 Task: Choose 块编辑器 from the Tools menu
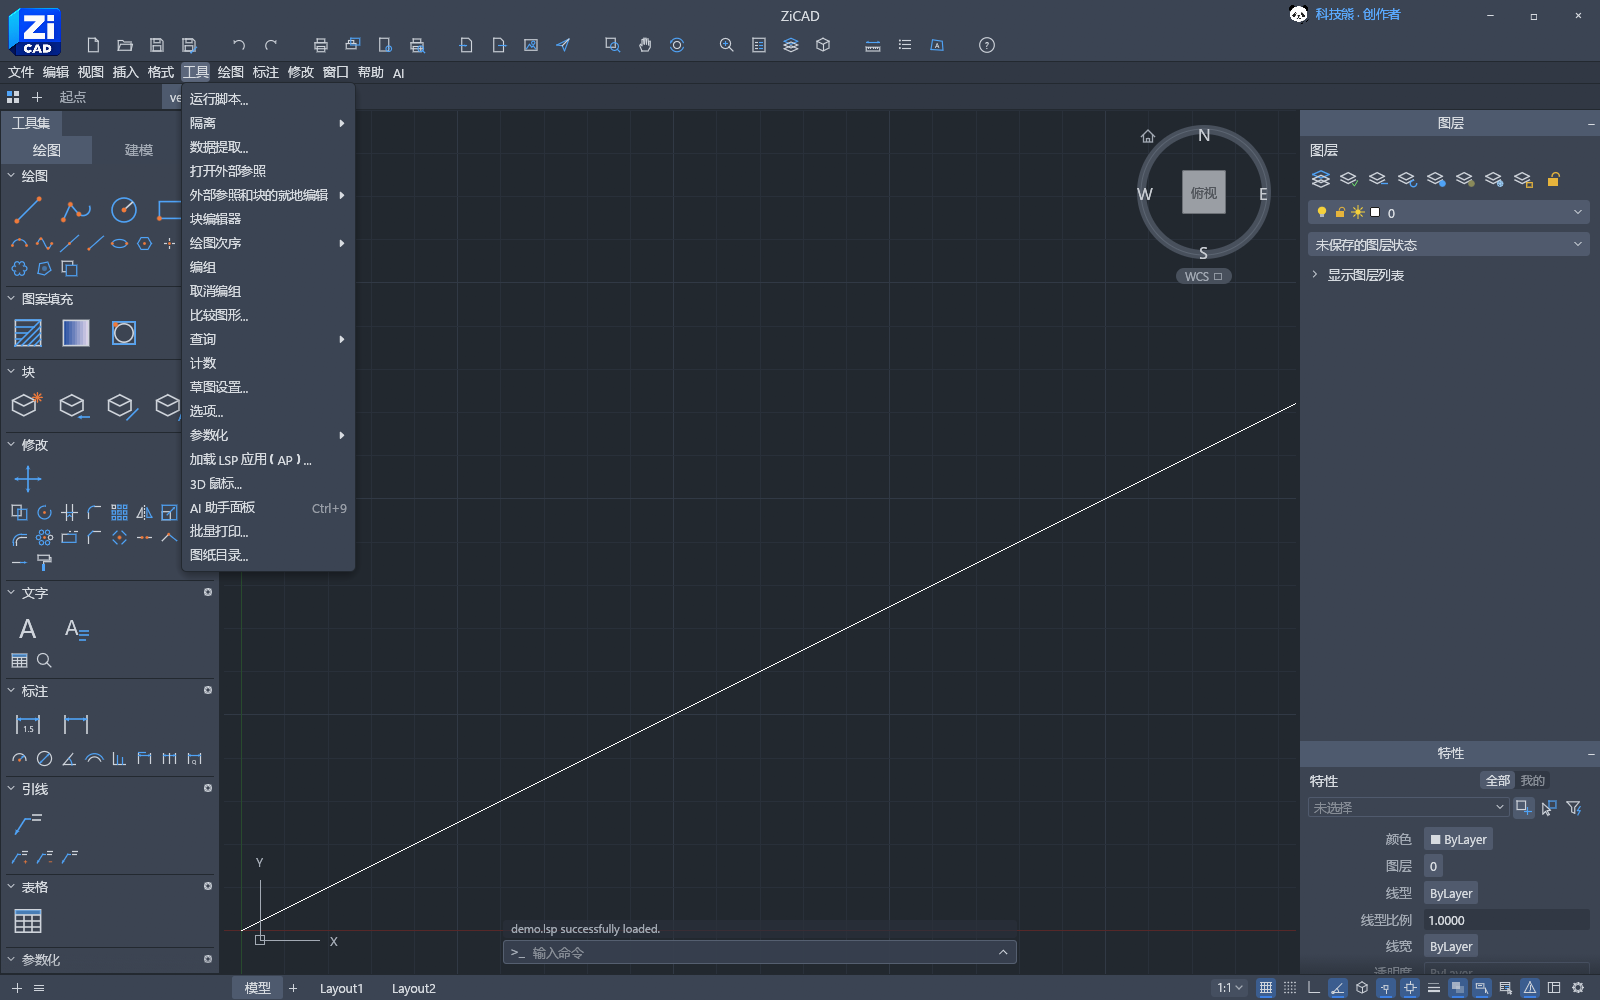(x=268, y=219)
